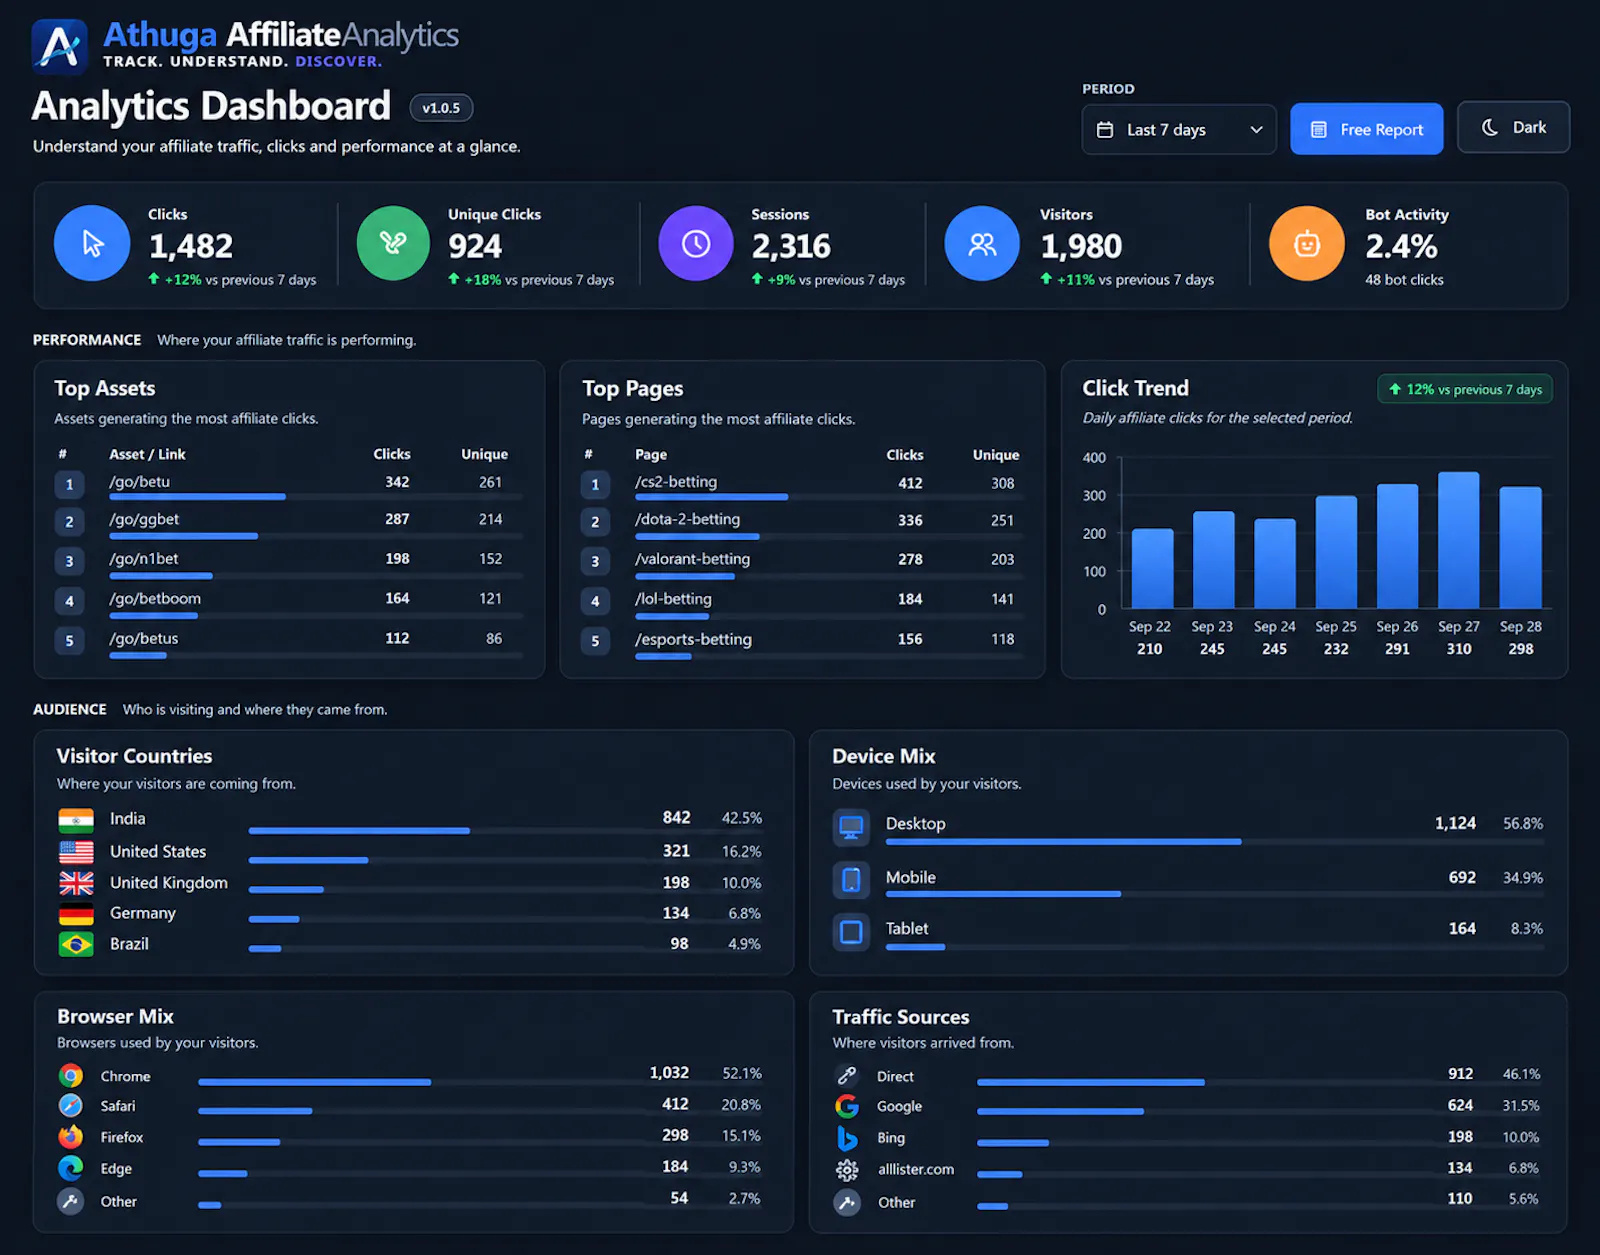Click the Safari browser icon
This screenshot has height=1255, width=1600.
[x=71, y=1106]
